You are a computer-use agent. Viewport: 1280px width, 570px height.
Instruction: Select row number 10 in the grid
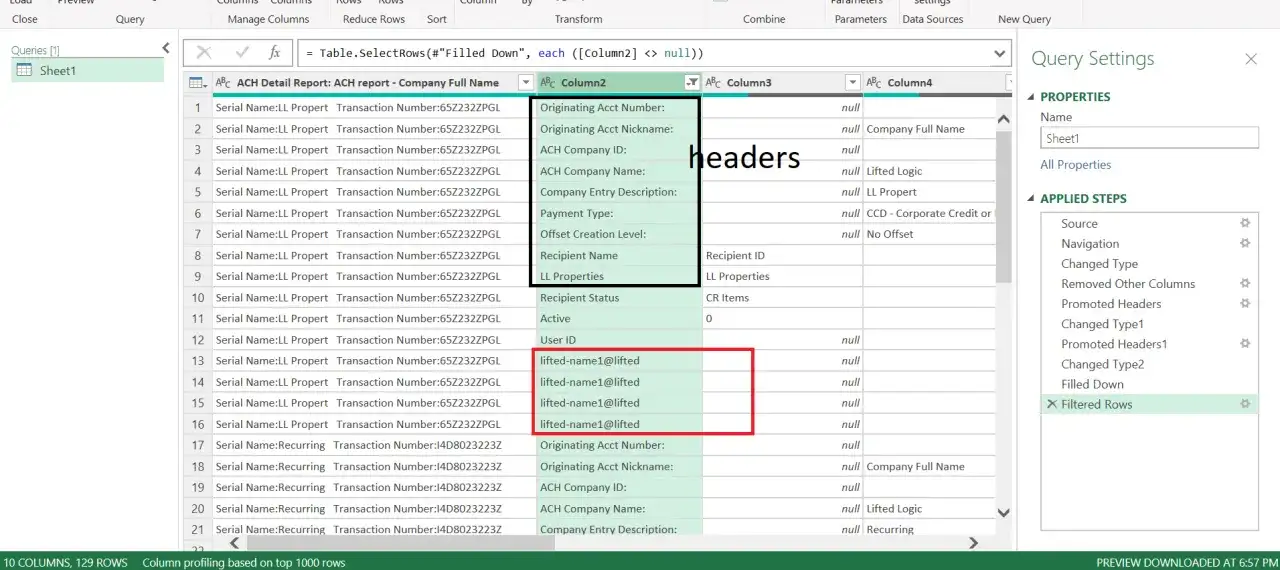(198, 298)
